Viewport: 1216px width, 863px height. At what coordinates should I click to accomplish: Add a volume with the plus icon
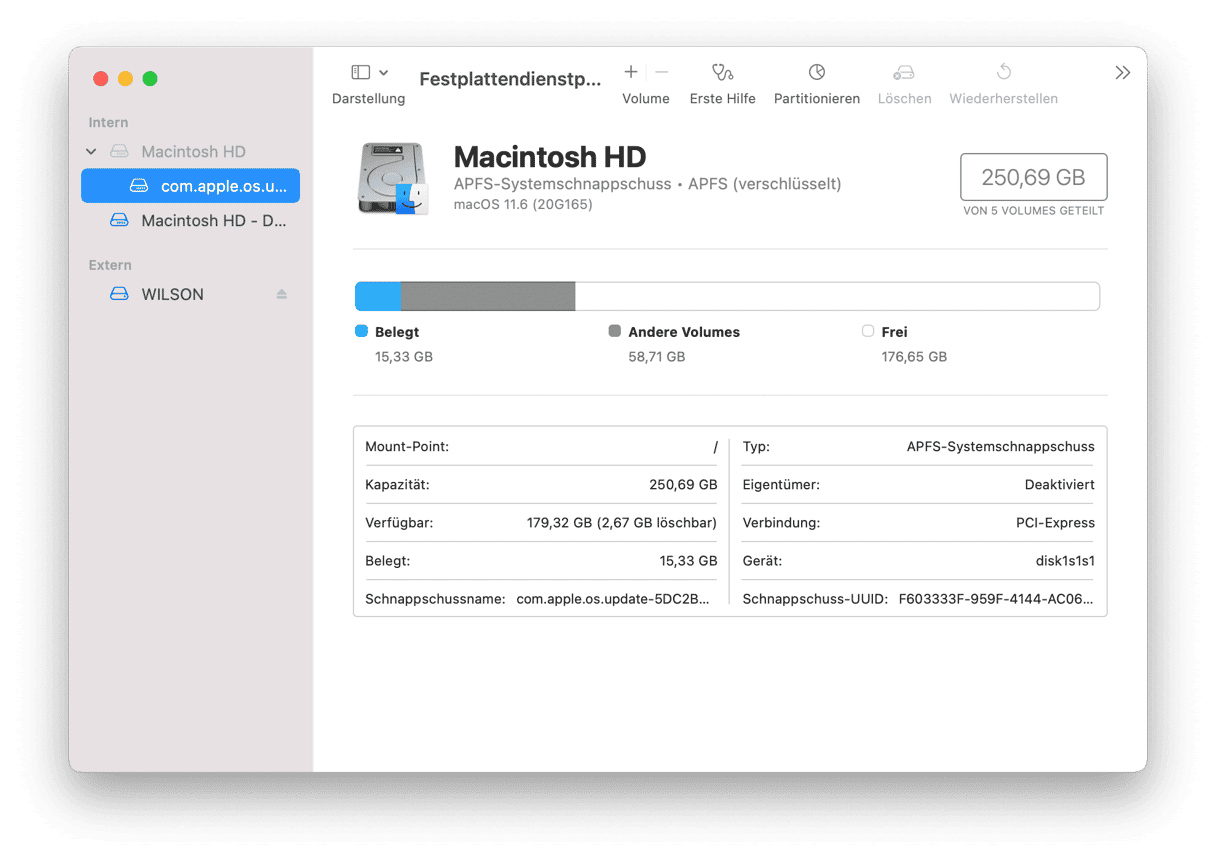click(631, 72)
